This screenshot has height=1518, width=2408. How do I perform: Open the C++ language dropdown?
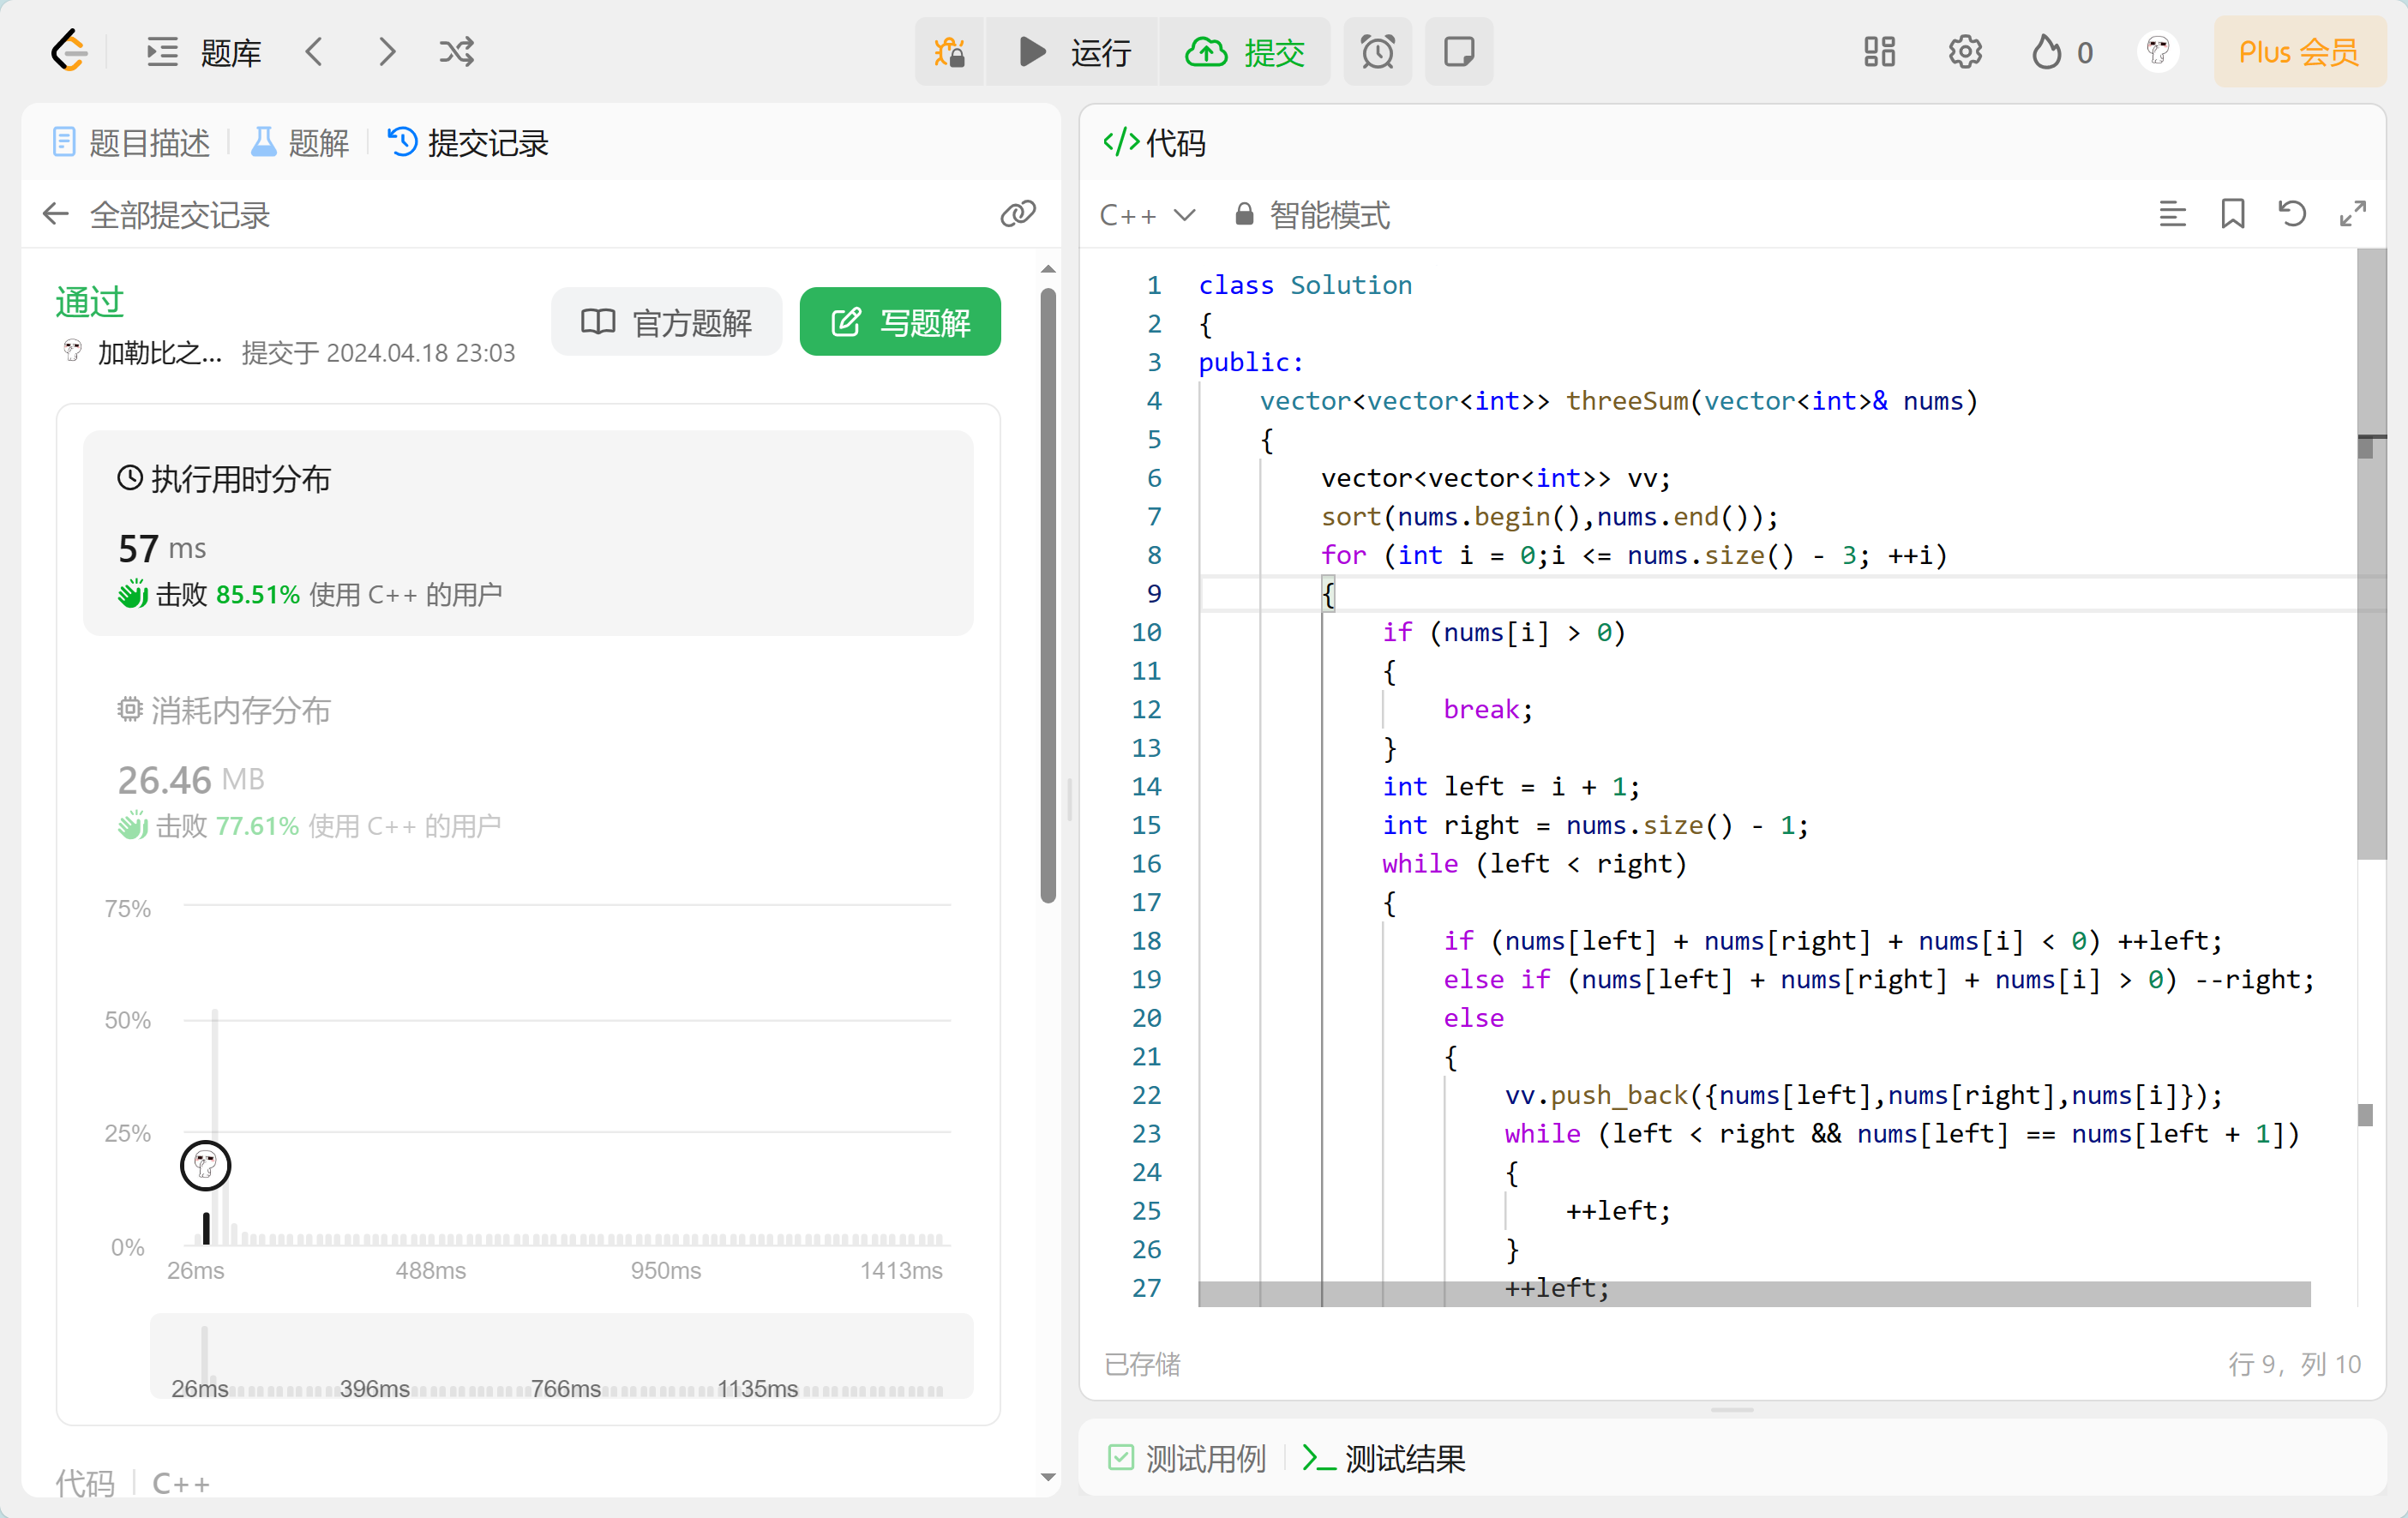point(1147,215)
